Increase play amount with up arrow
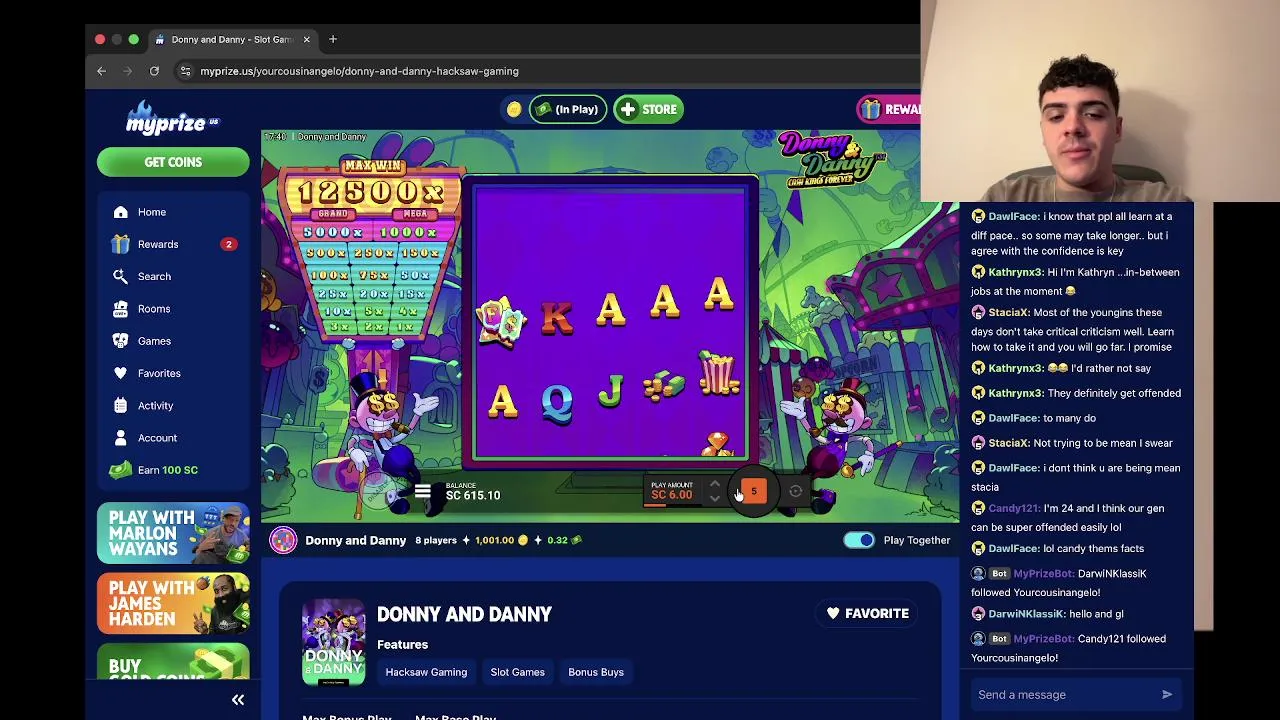 pos(714,484)
